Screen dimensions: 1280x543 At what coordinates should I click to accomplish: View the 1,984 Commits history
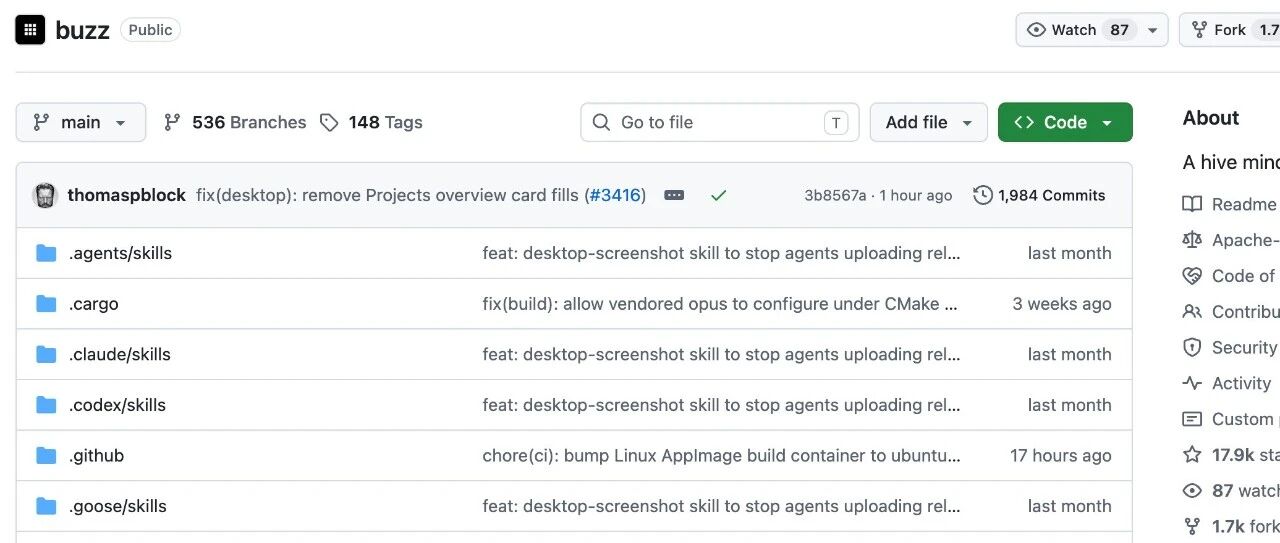pyautogui.click(x=1039, y=195)
